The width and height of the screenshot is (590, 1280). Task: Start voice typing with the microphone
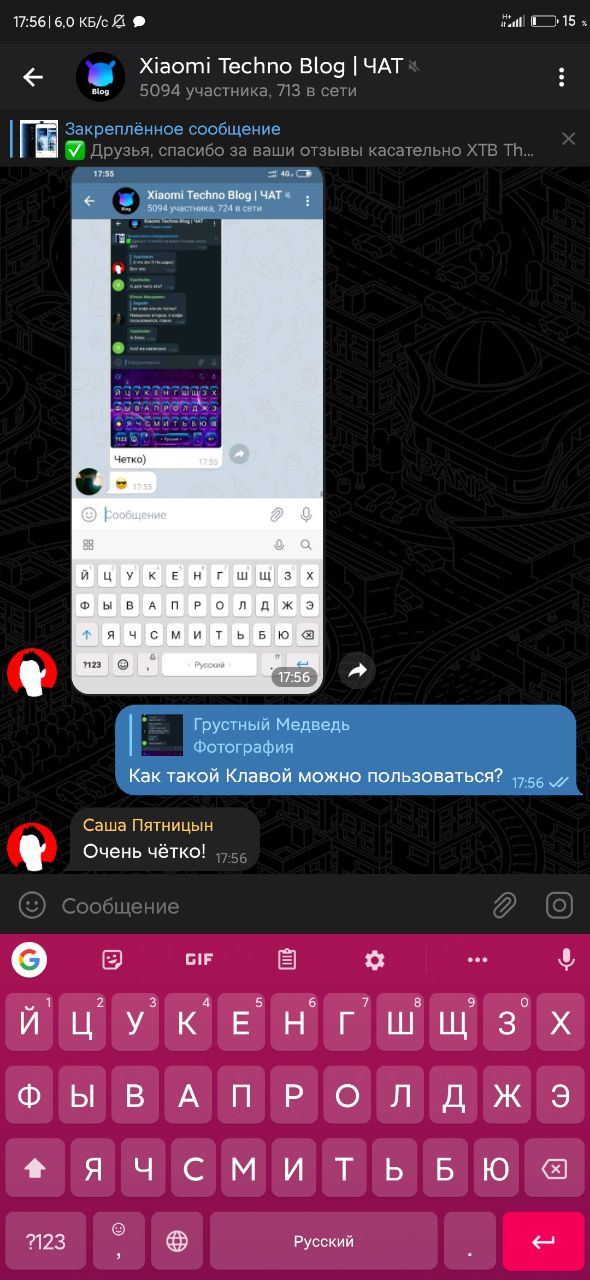point(566,960)
